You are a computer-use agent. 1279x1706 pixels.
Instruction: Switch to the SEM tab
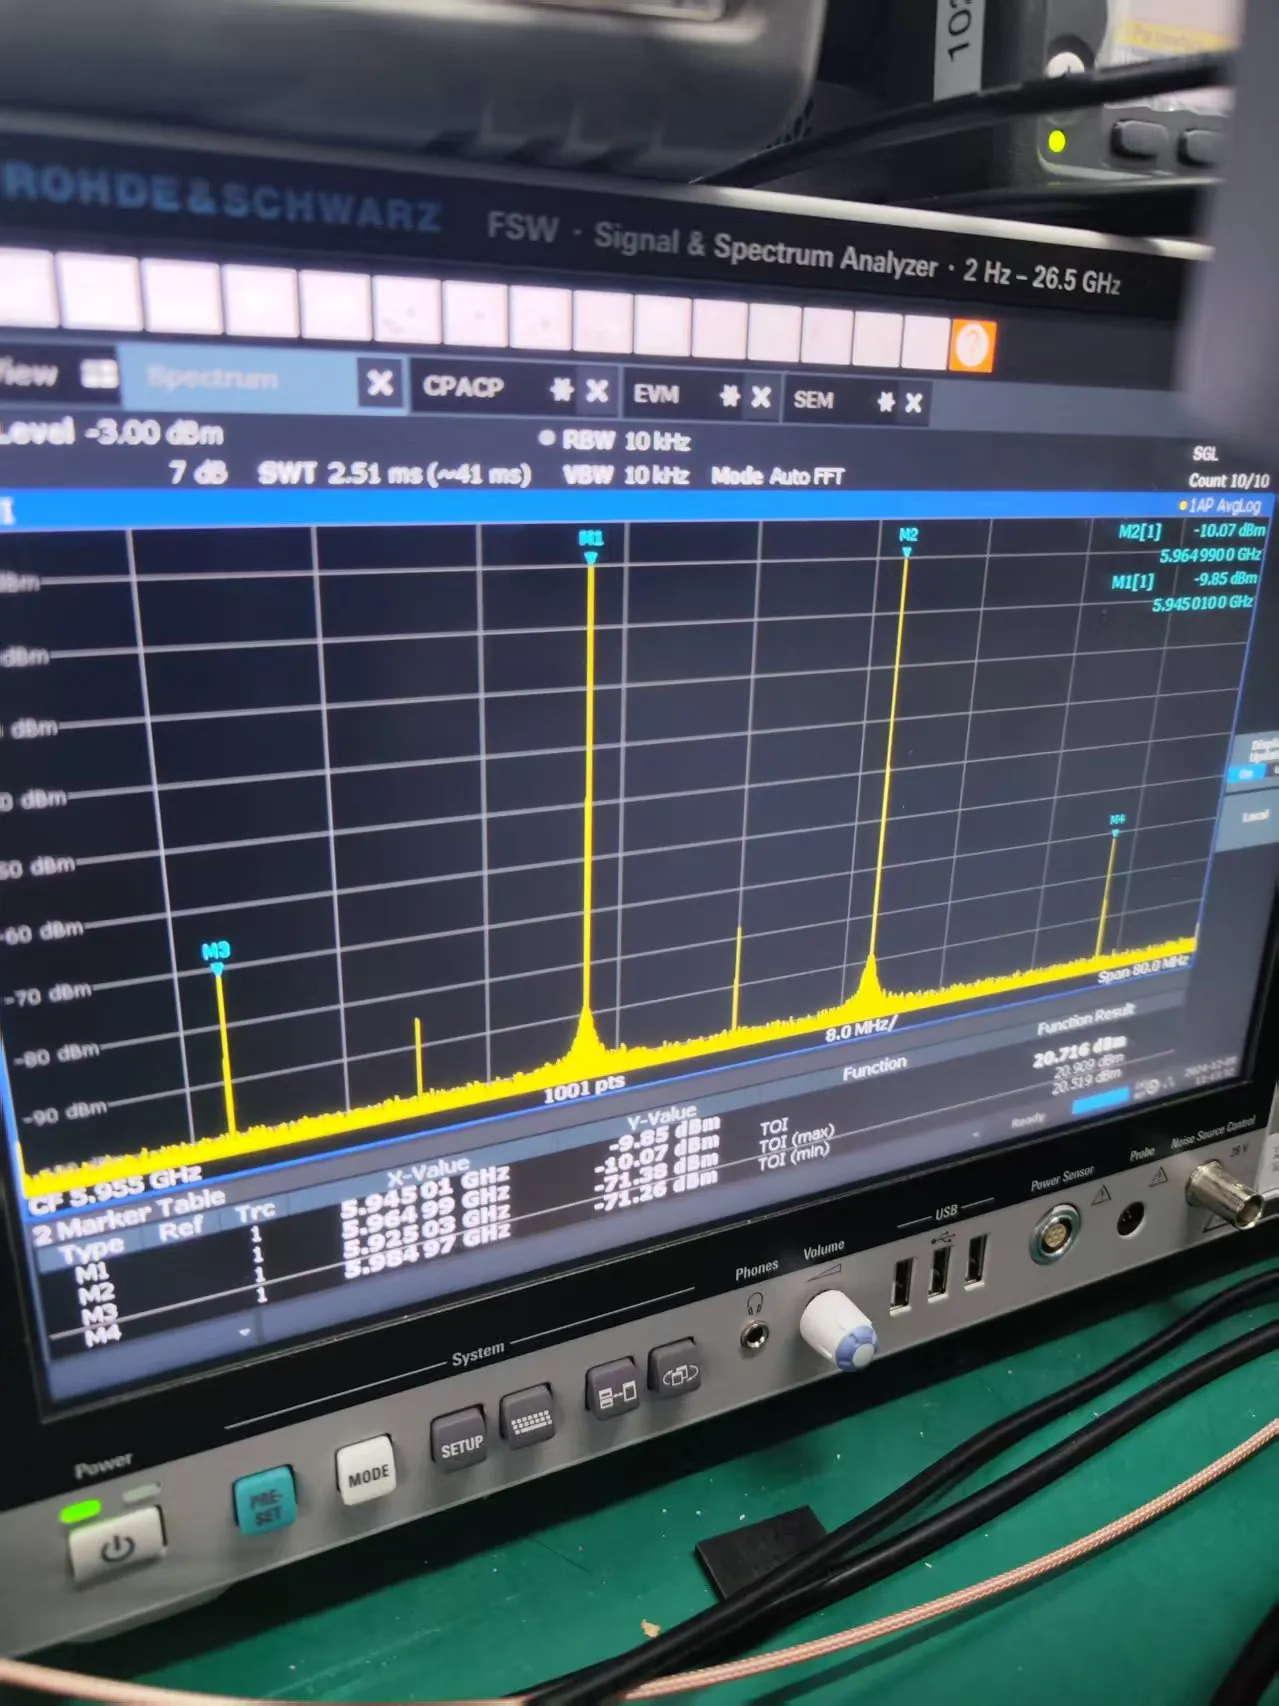click(x=813, y=400)
